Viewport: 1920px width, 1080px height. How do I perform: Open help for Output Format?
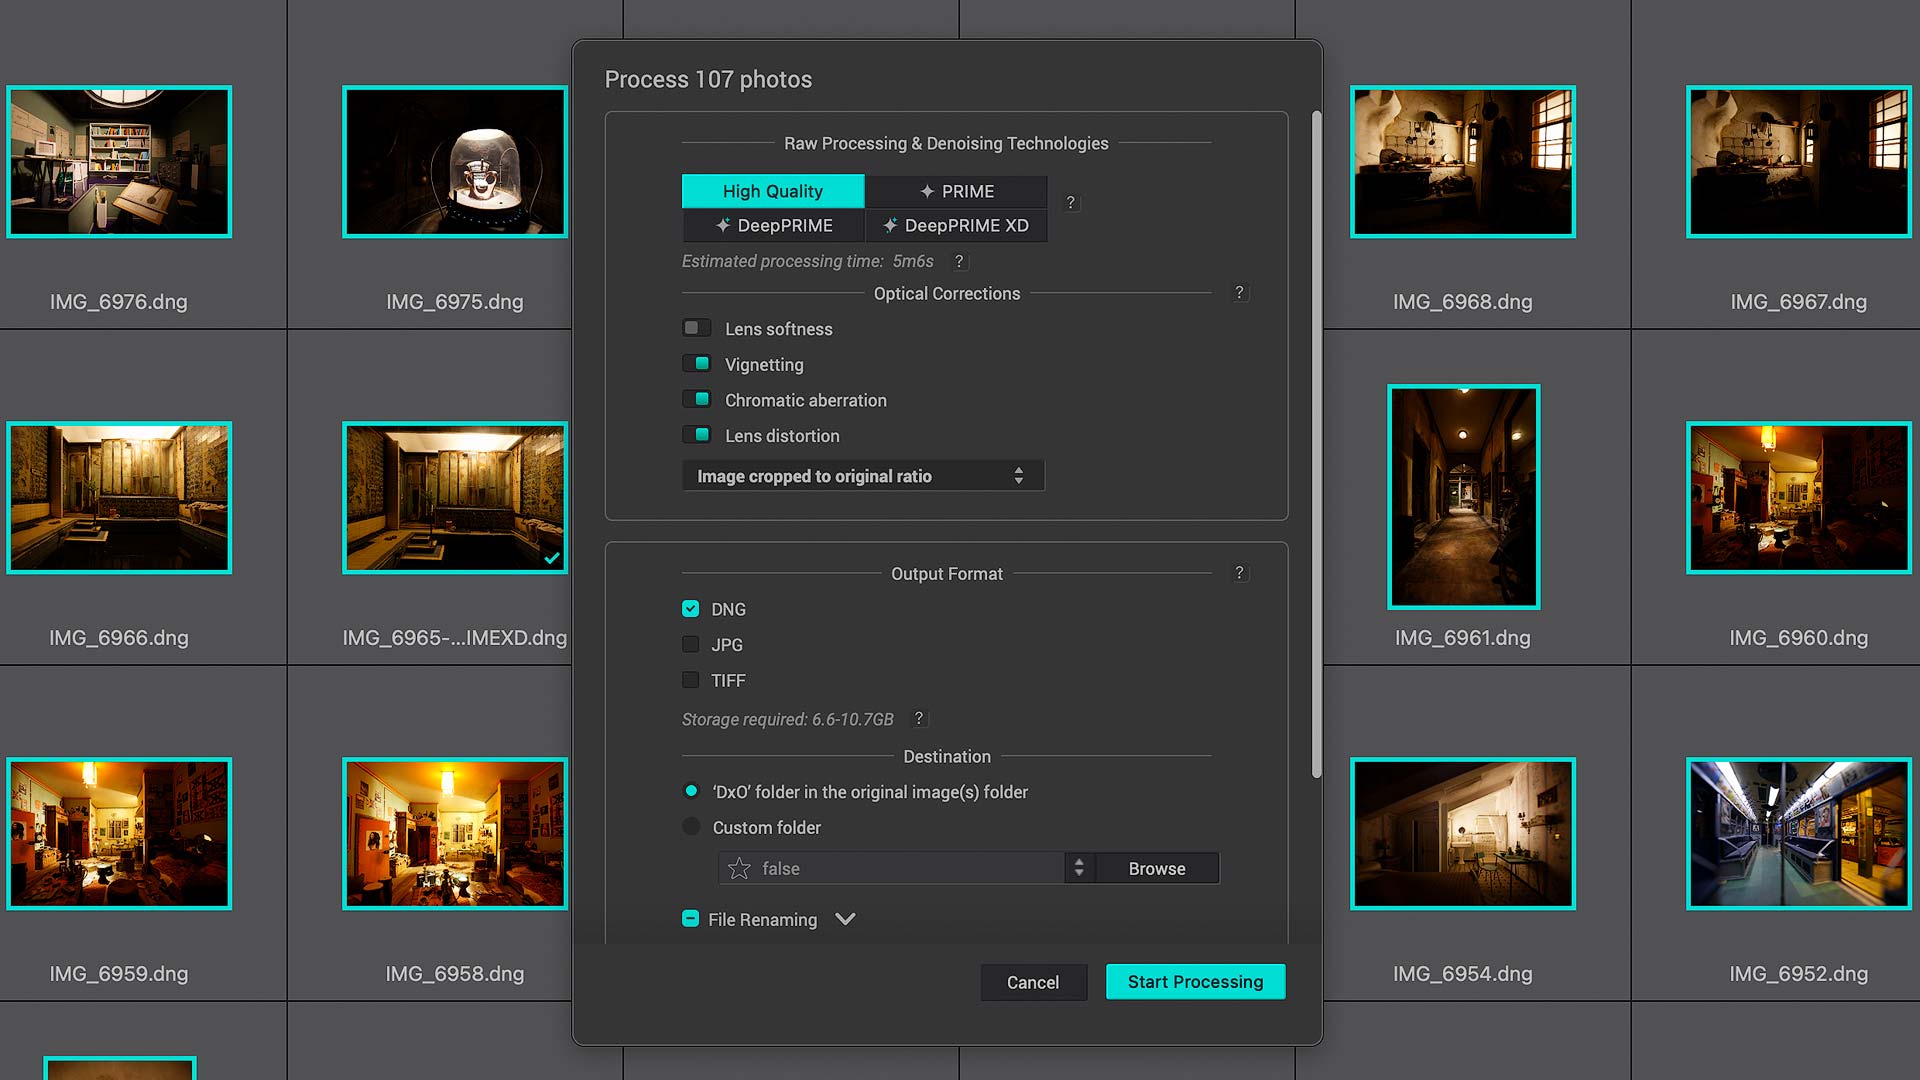tap(1240, 573)
